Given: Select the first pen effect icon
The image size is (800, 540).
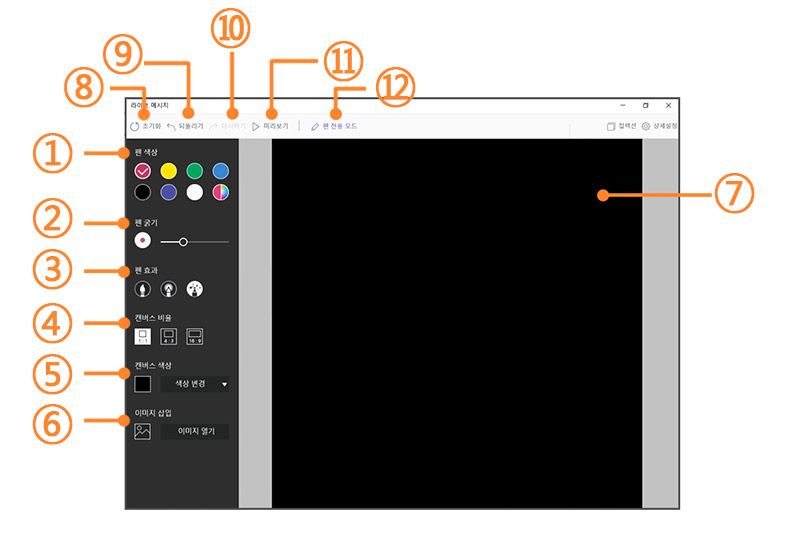Looking at the screenshot, I should point(143,289).
